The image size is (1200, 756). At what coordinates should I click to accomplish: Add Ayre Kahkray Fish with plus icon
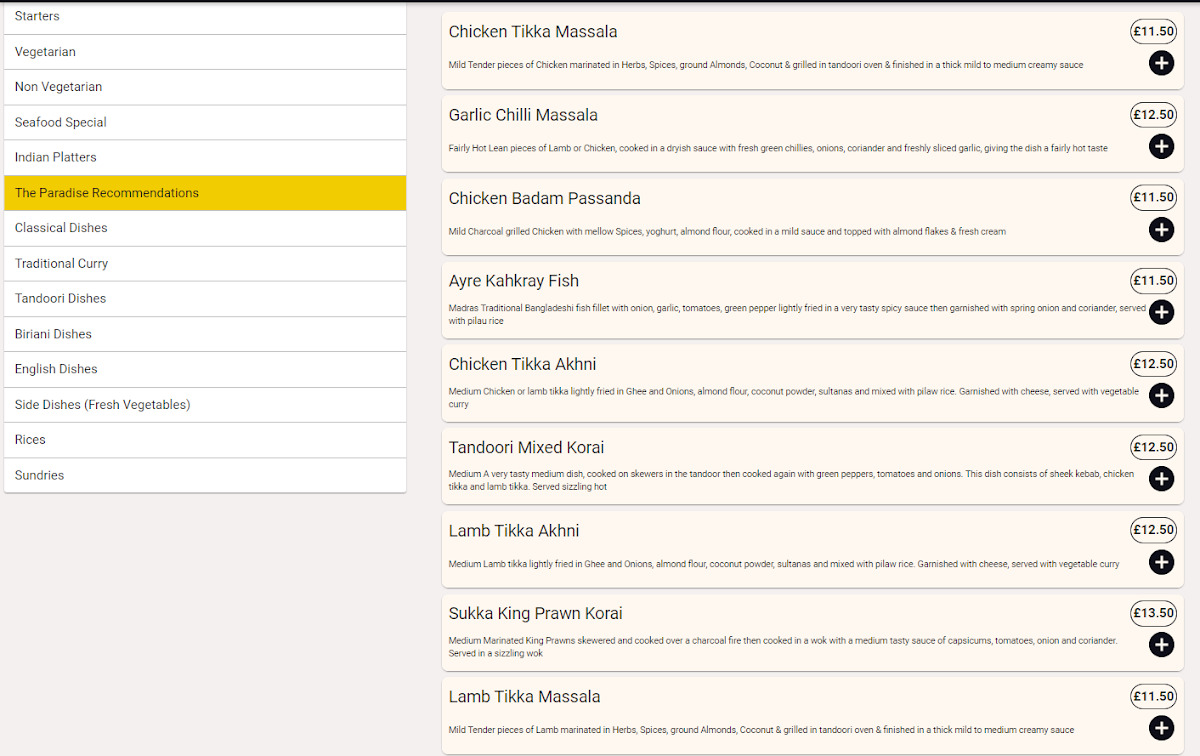point(1161,313)
